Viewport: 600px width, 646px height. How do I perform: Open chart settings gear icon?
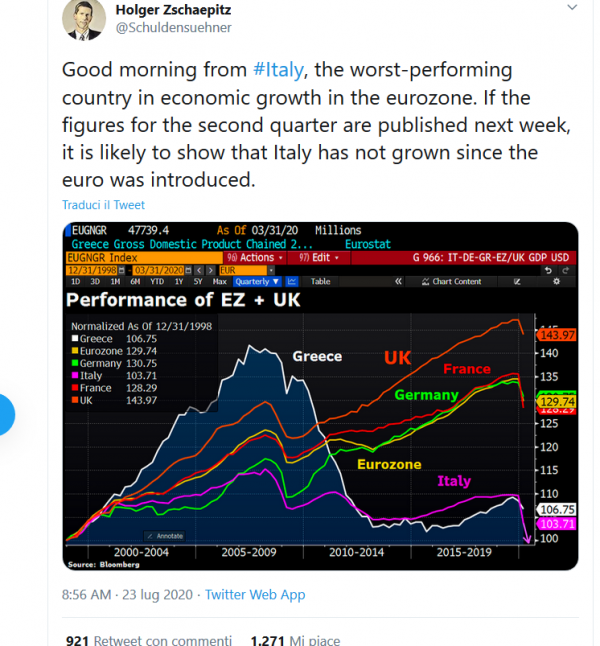point(556,281)
